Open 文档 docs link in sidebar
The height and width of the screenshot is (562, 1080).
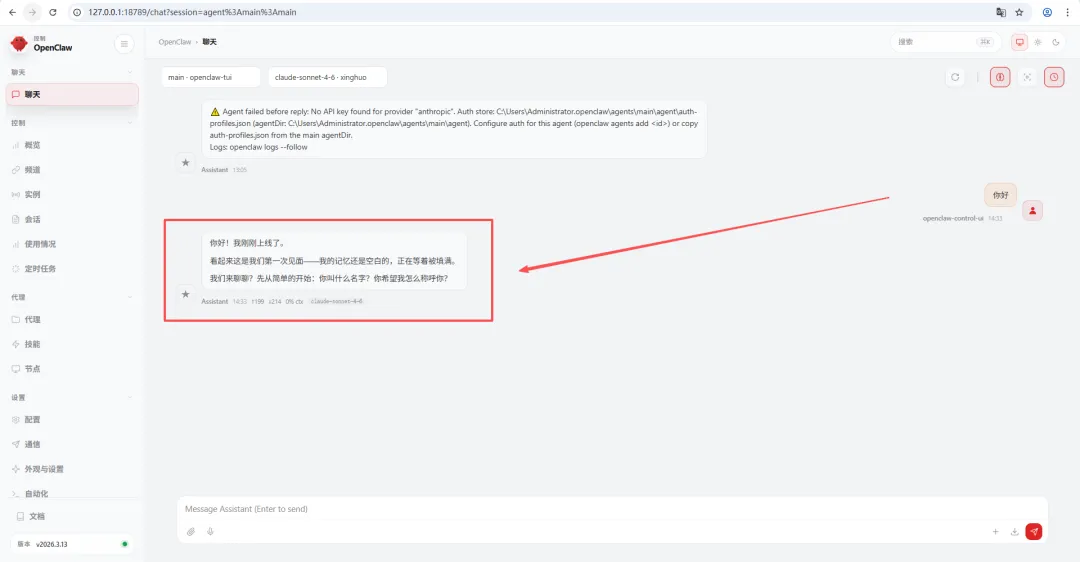coord(72,516)
